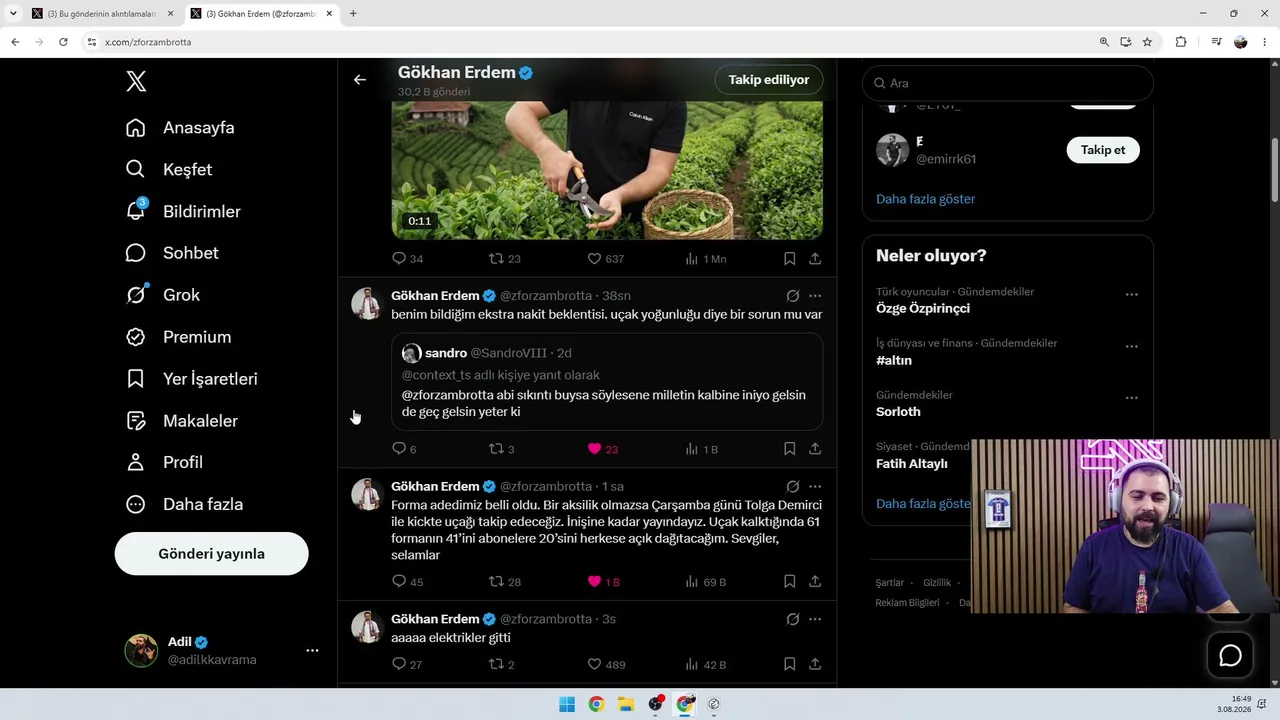Image resolution: width=1280 pixels, height=720 pixels.
Task: Share the tweet quoting sandro
Action: coord(815,449)
